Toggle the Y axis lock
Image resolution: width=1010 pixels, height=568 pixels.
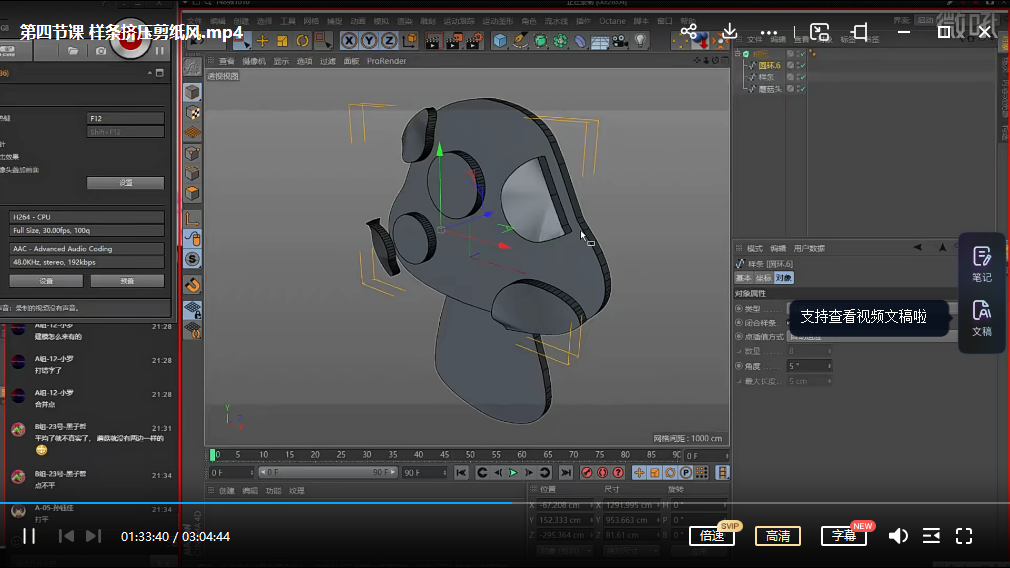tap(368, 41)
